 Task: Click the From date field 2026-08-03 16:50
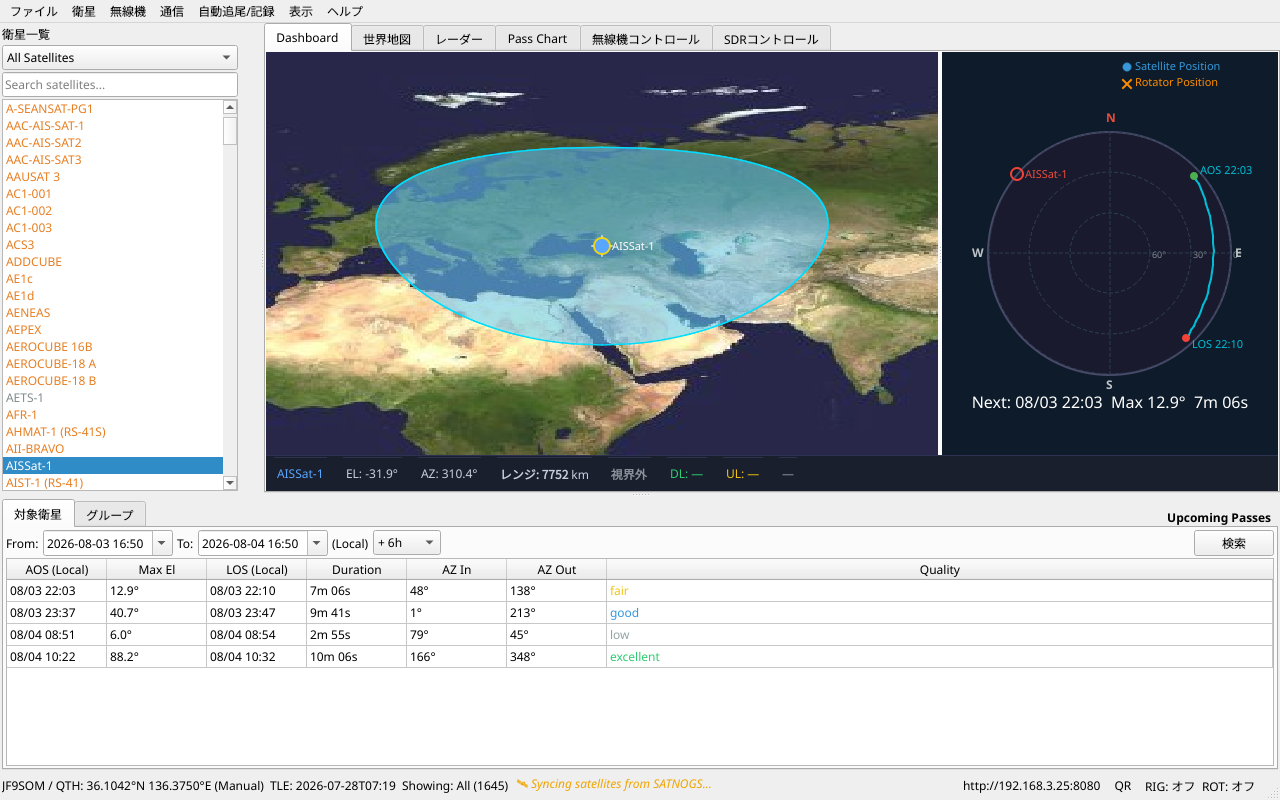98,543
